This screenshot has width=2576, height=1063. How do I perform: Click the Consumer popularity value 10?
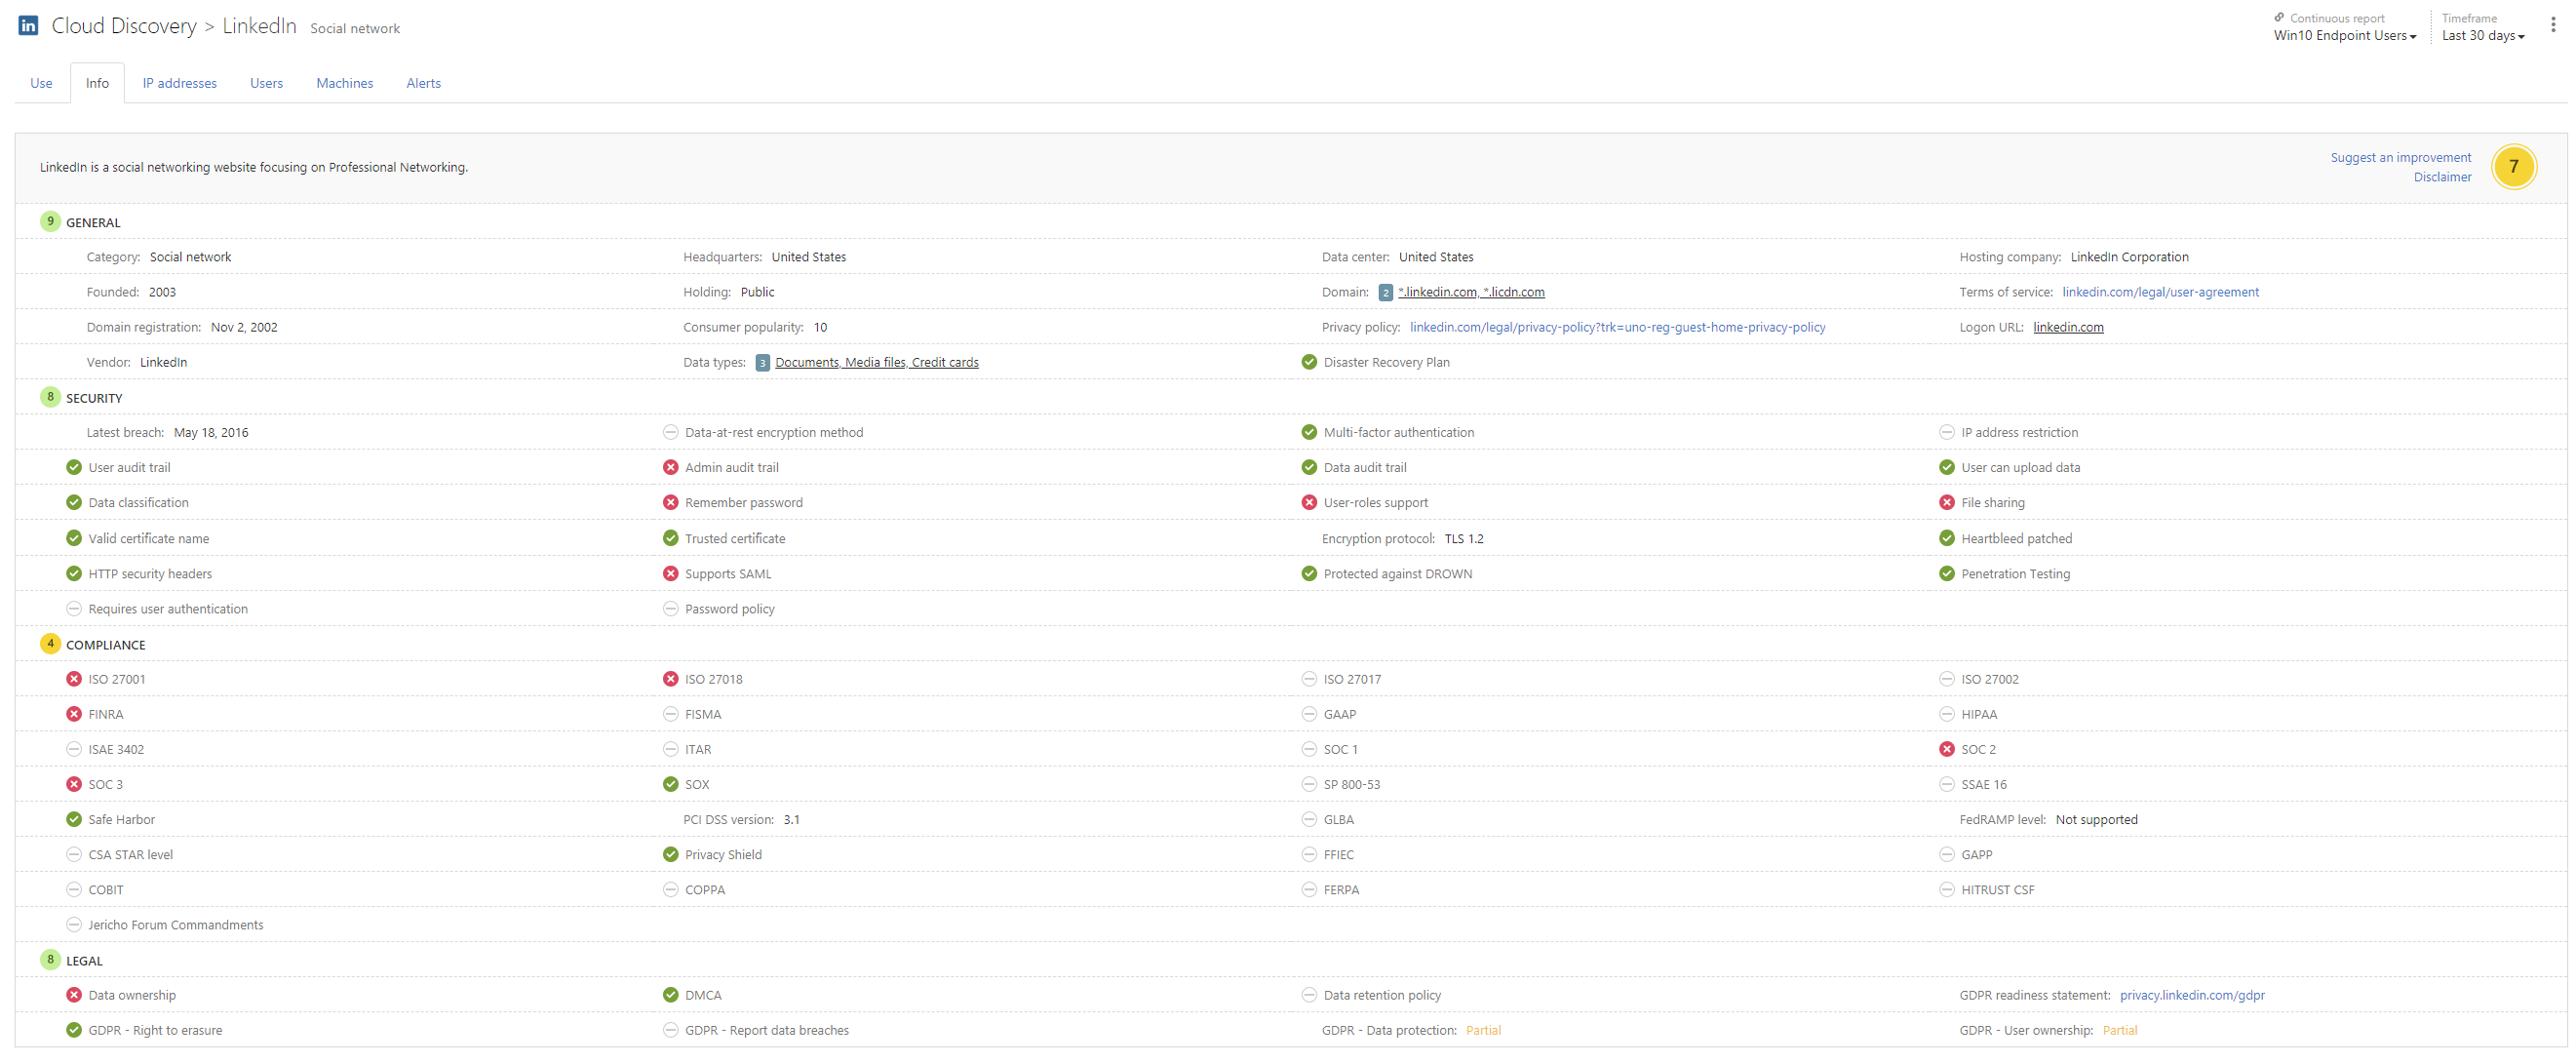point(820,327)
